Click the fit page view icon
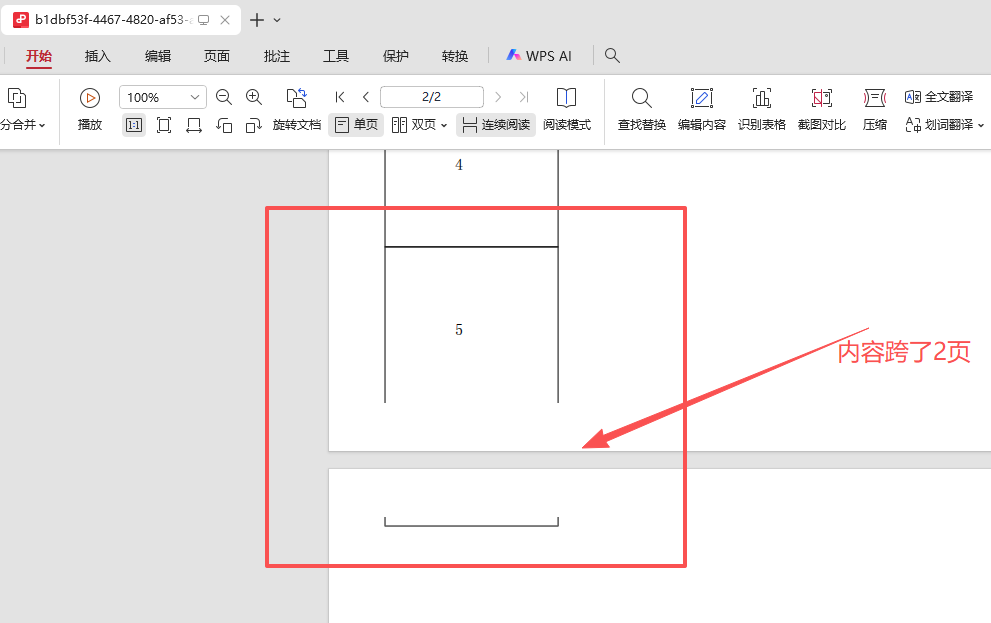 164,125
